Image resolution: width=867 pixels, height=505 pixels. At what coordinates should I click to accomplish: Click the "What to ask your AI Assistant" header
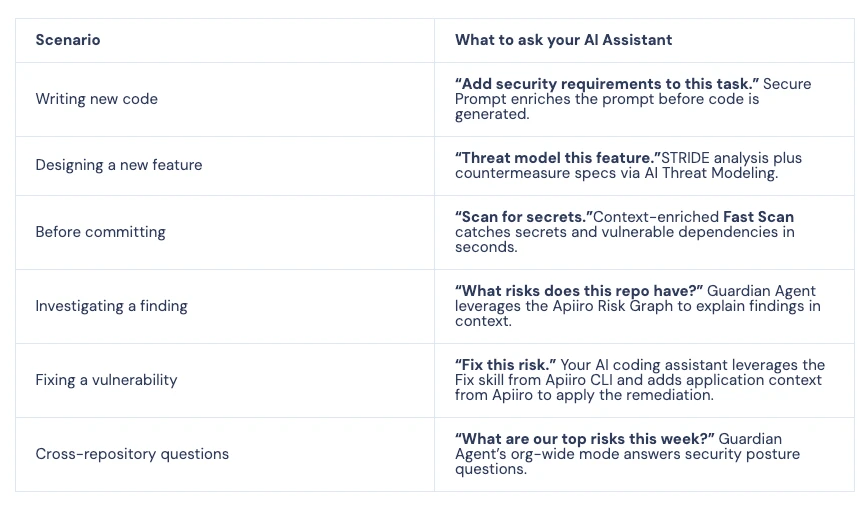coord(563,40)
